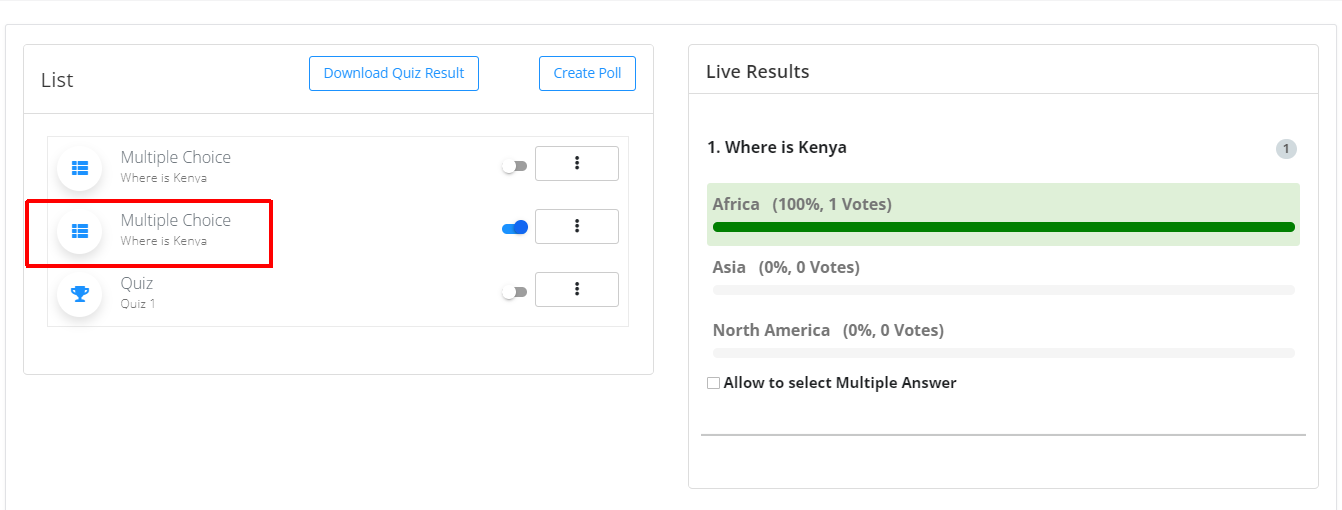Open three-dot menu for Quiz 1
Viewport: 1342px width, 510px height.
(x=577, y=289)
